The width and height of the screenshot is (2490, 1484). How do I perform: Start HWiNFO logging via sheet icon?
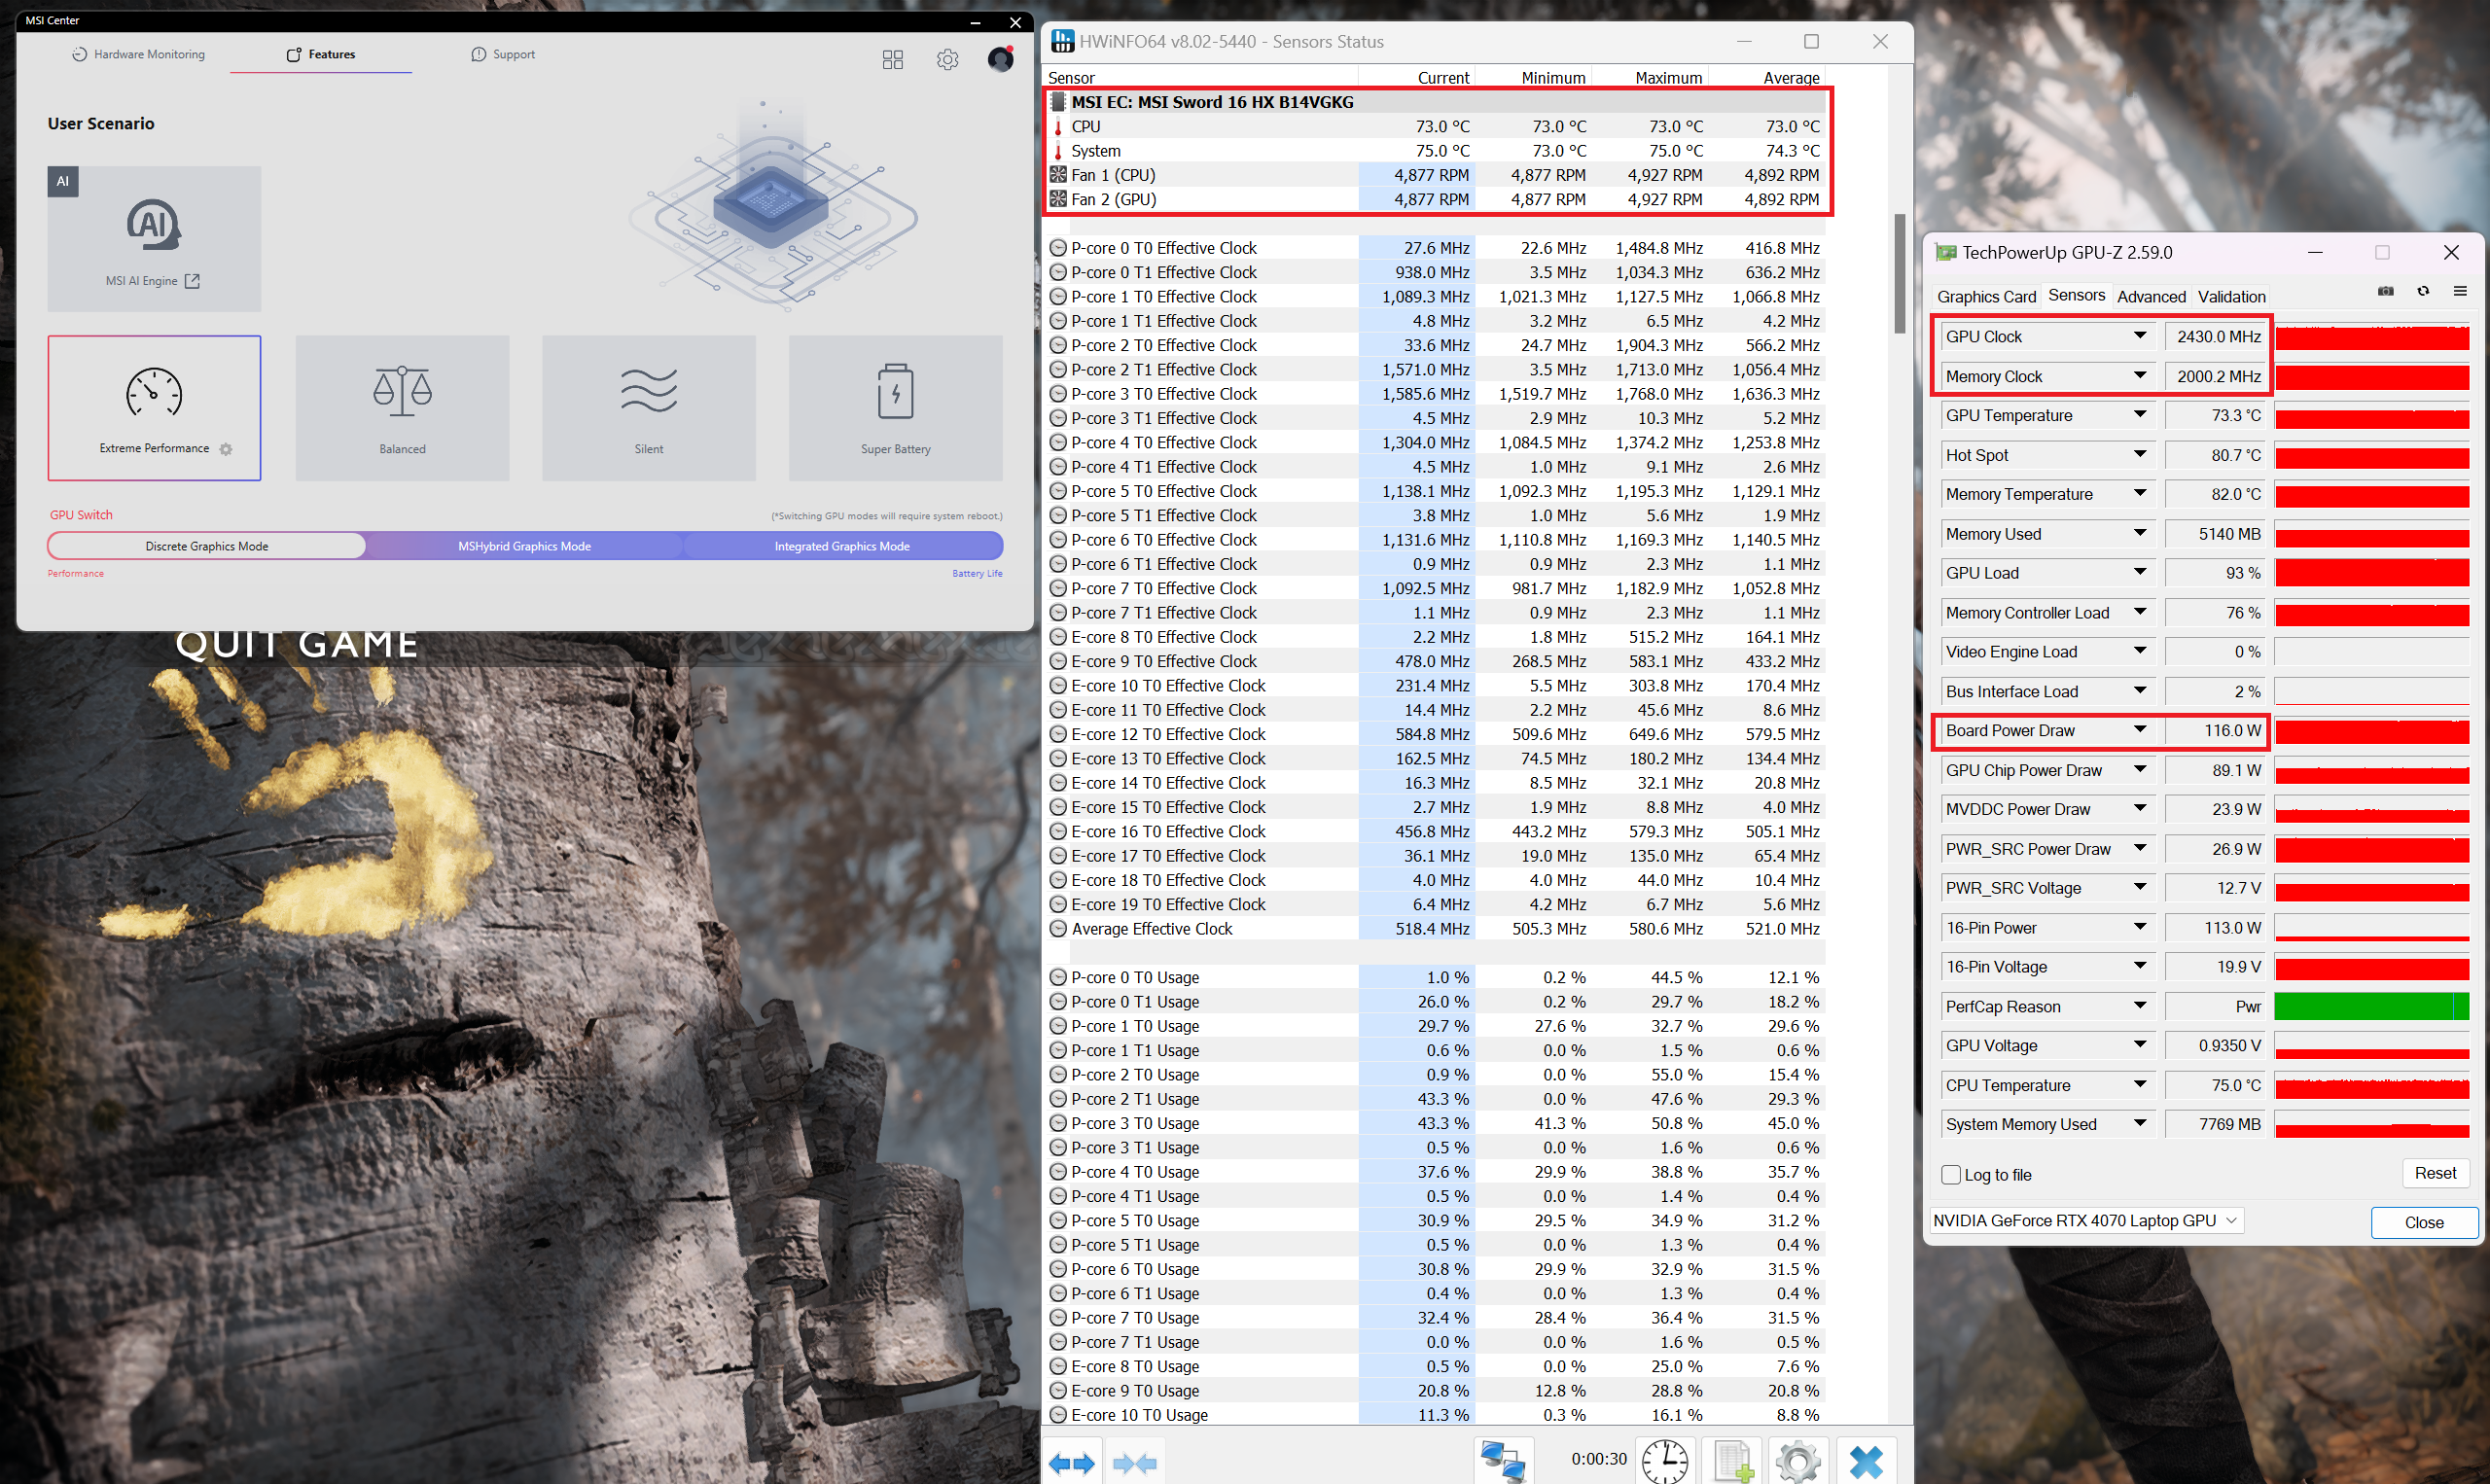[x=1732, y=1461]
